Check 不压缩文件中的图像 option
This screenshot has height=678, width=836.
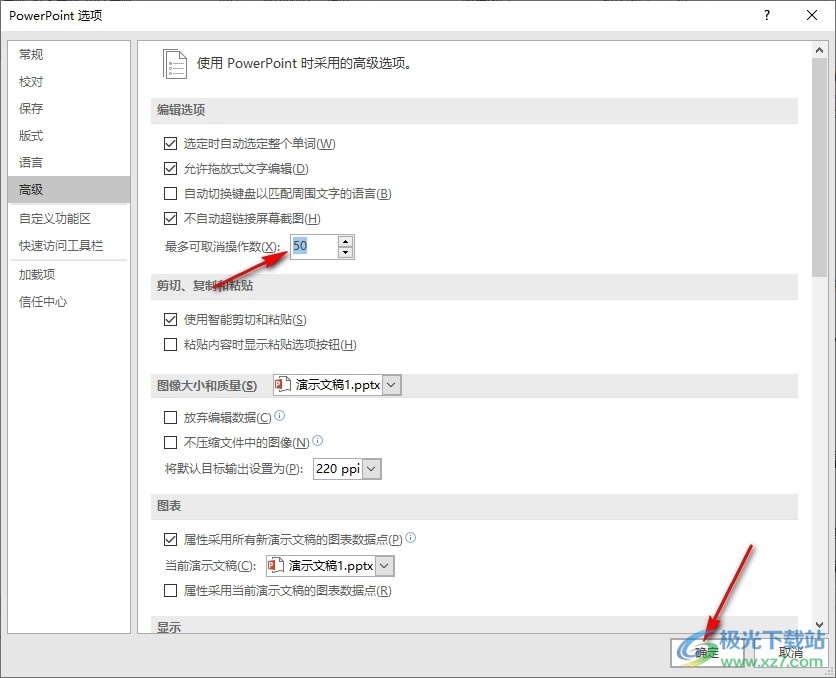(170, 442)
